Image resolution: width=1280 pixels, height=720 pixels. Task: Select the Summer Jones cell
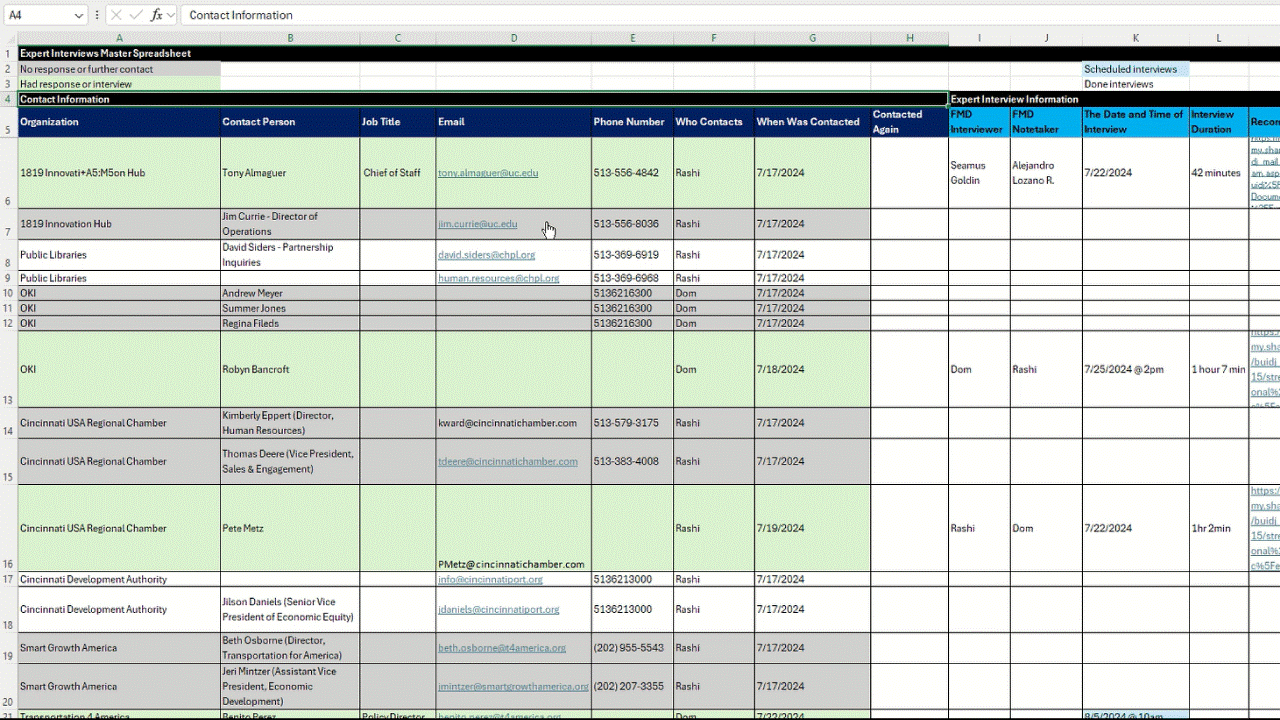pyautogui.click(x=290, y=308)
